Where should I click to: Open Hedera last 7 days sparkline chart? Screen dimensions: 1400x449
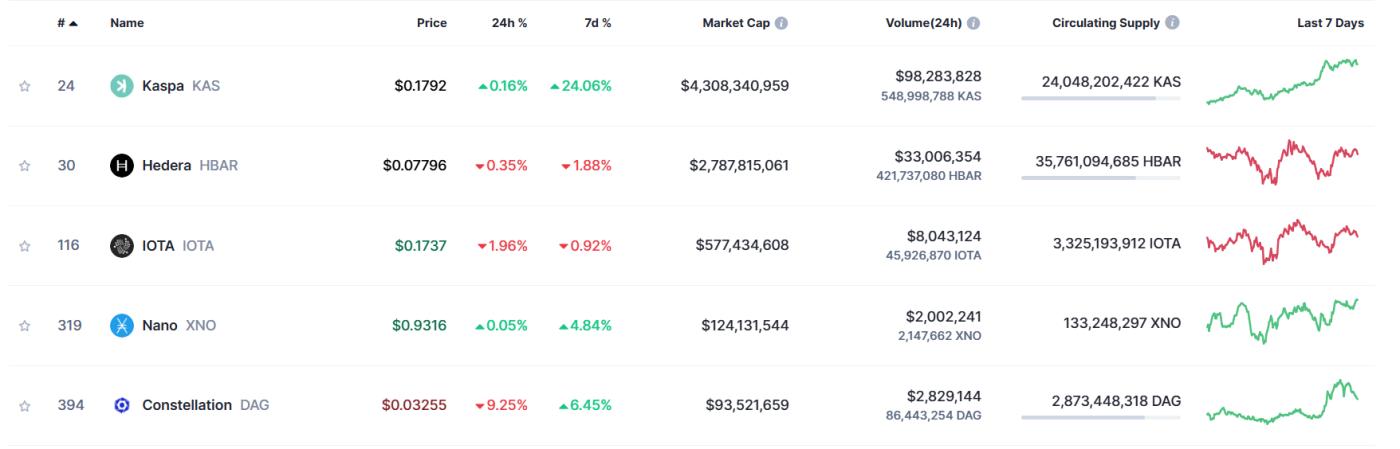1282,163
